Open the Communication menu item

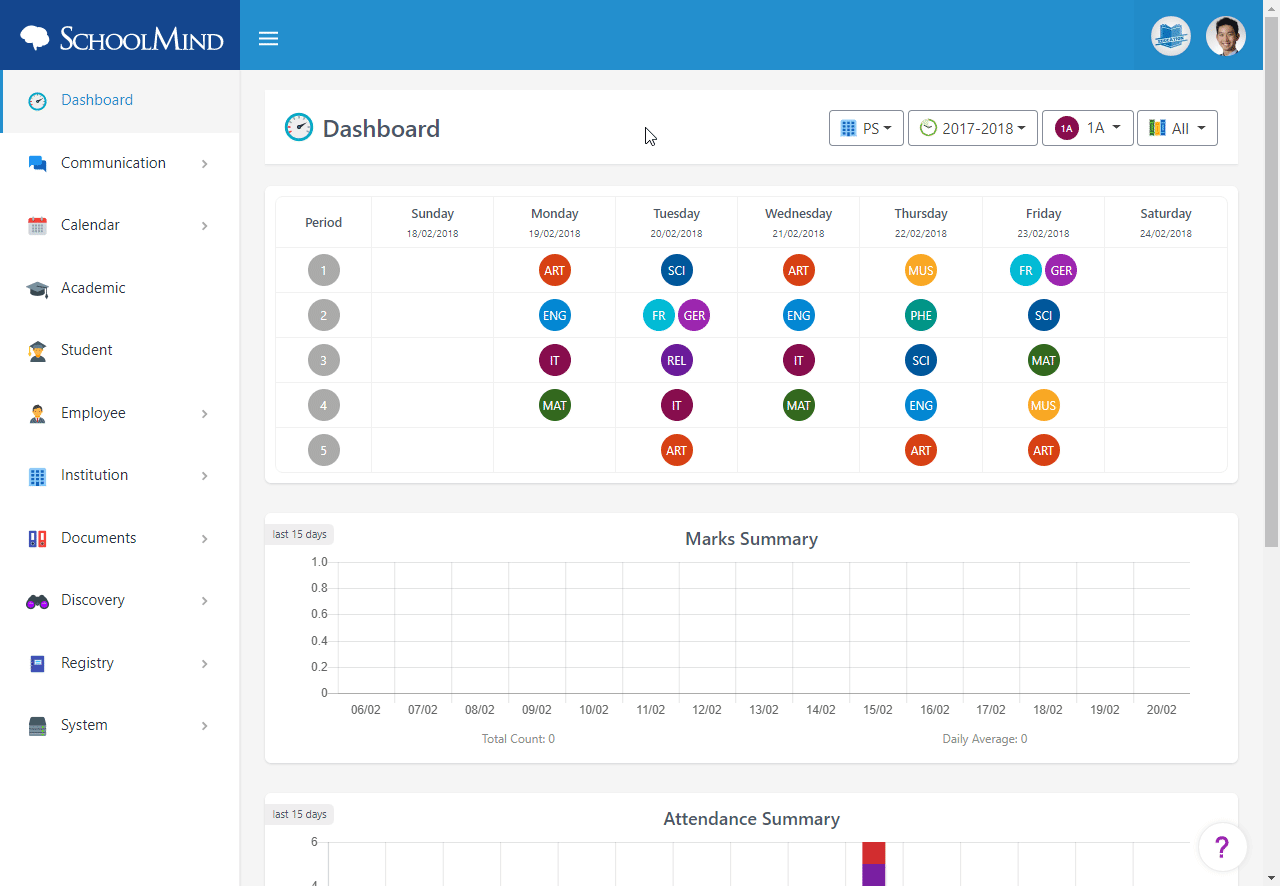pyautogui.click(x=120, y=163)
